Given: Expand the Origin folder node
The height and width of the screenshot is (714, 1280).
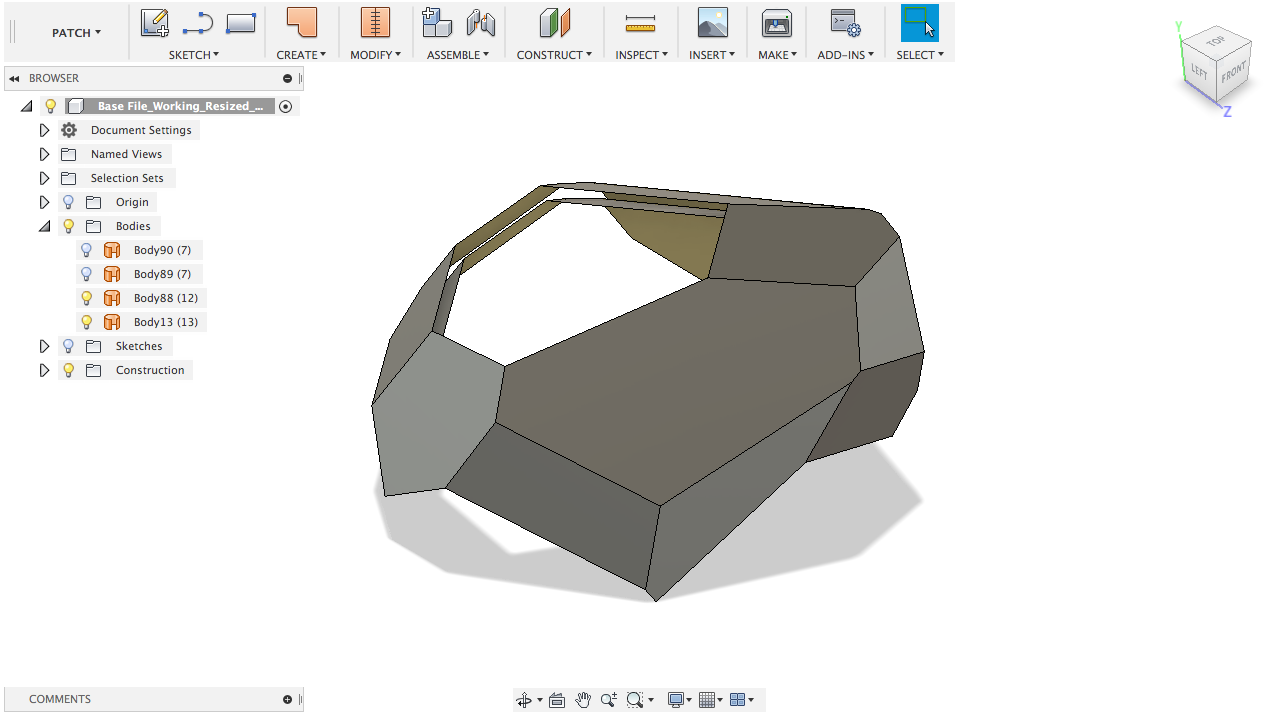Looking at the screenshot, I should 44,202.
